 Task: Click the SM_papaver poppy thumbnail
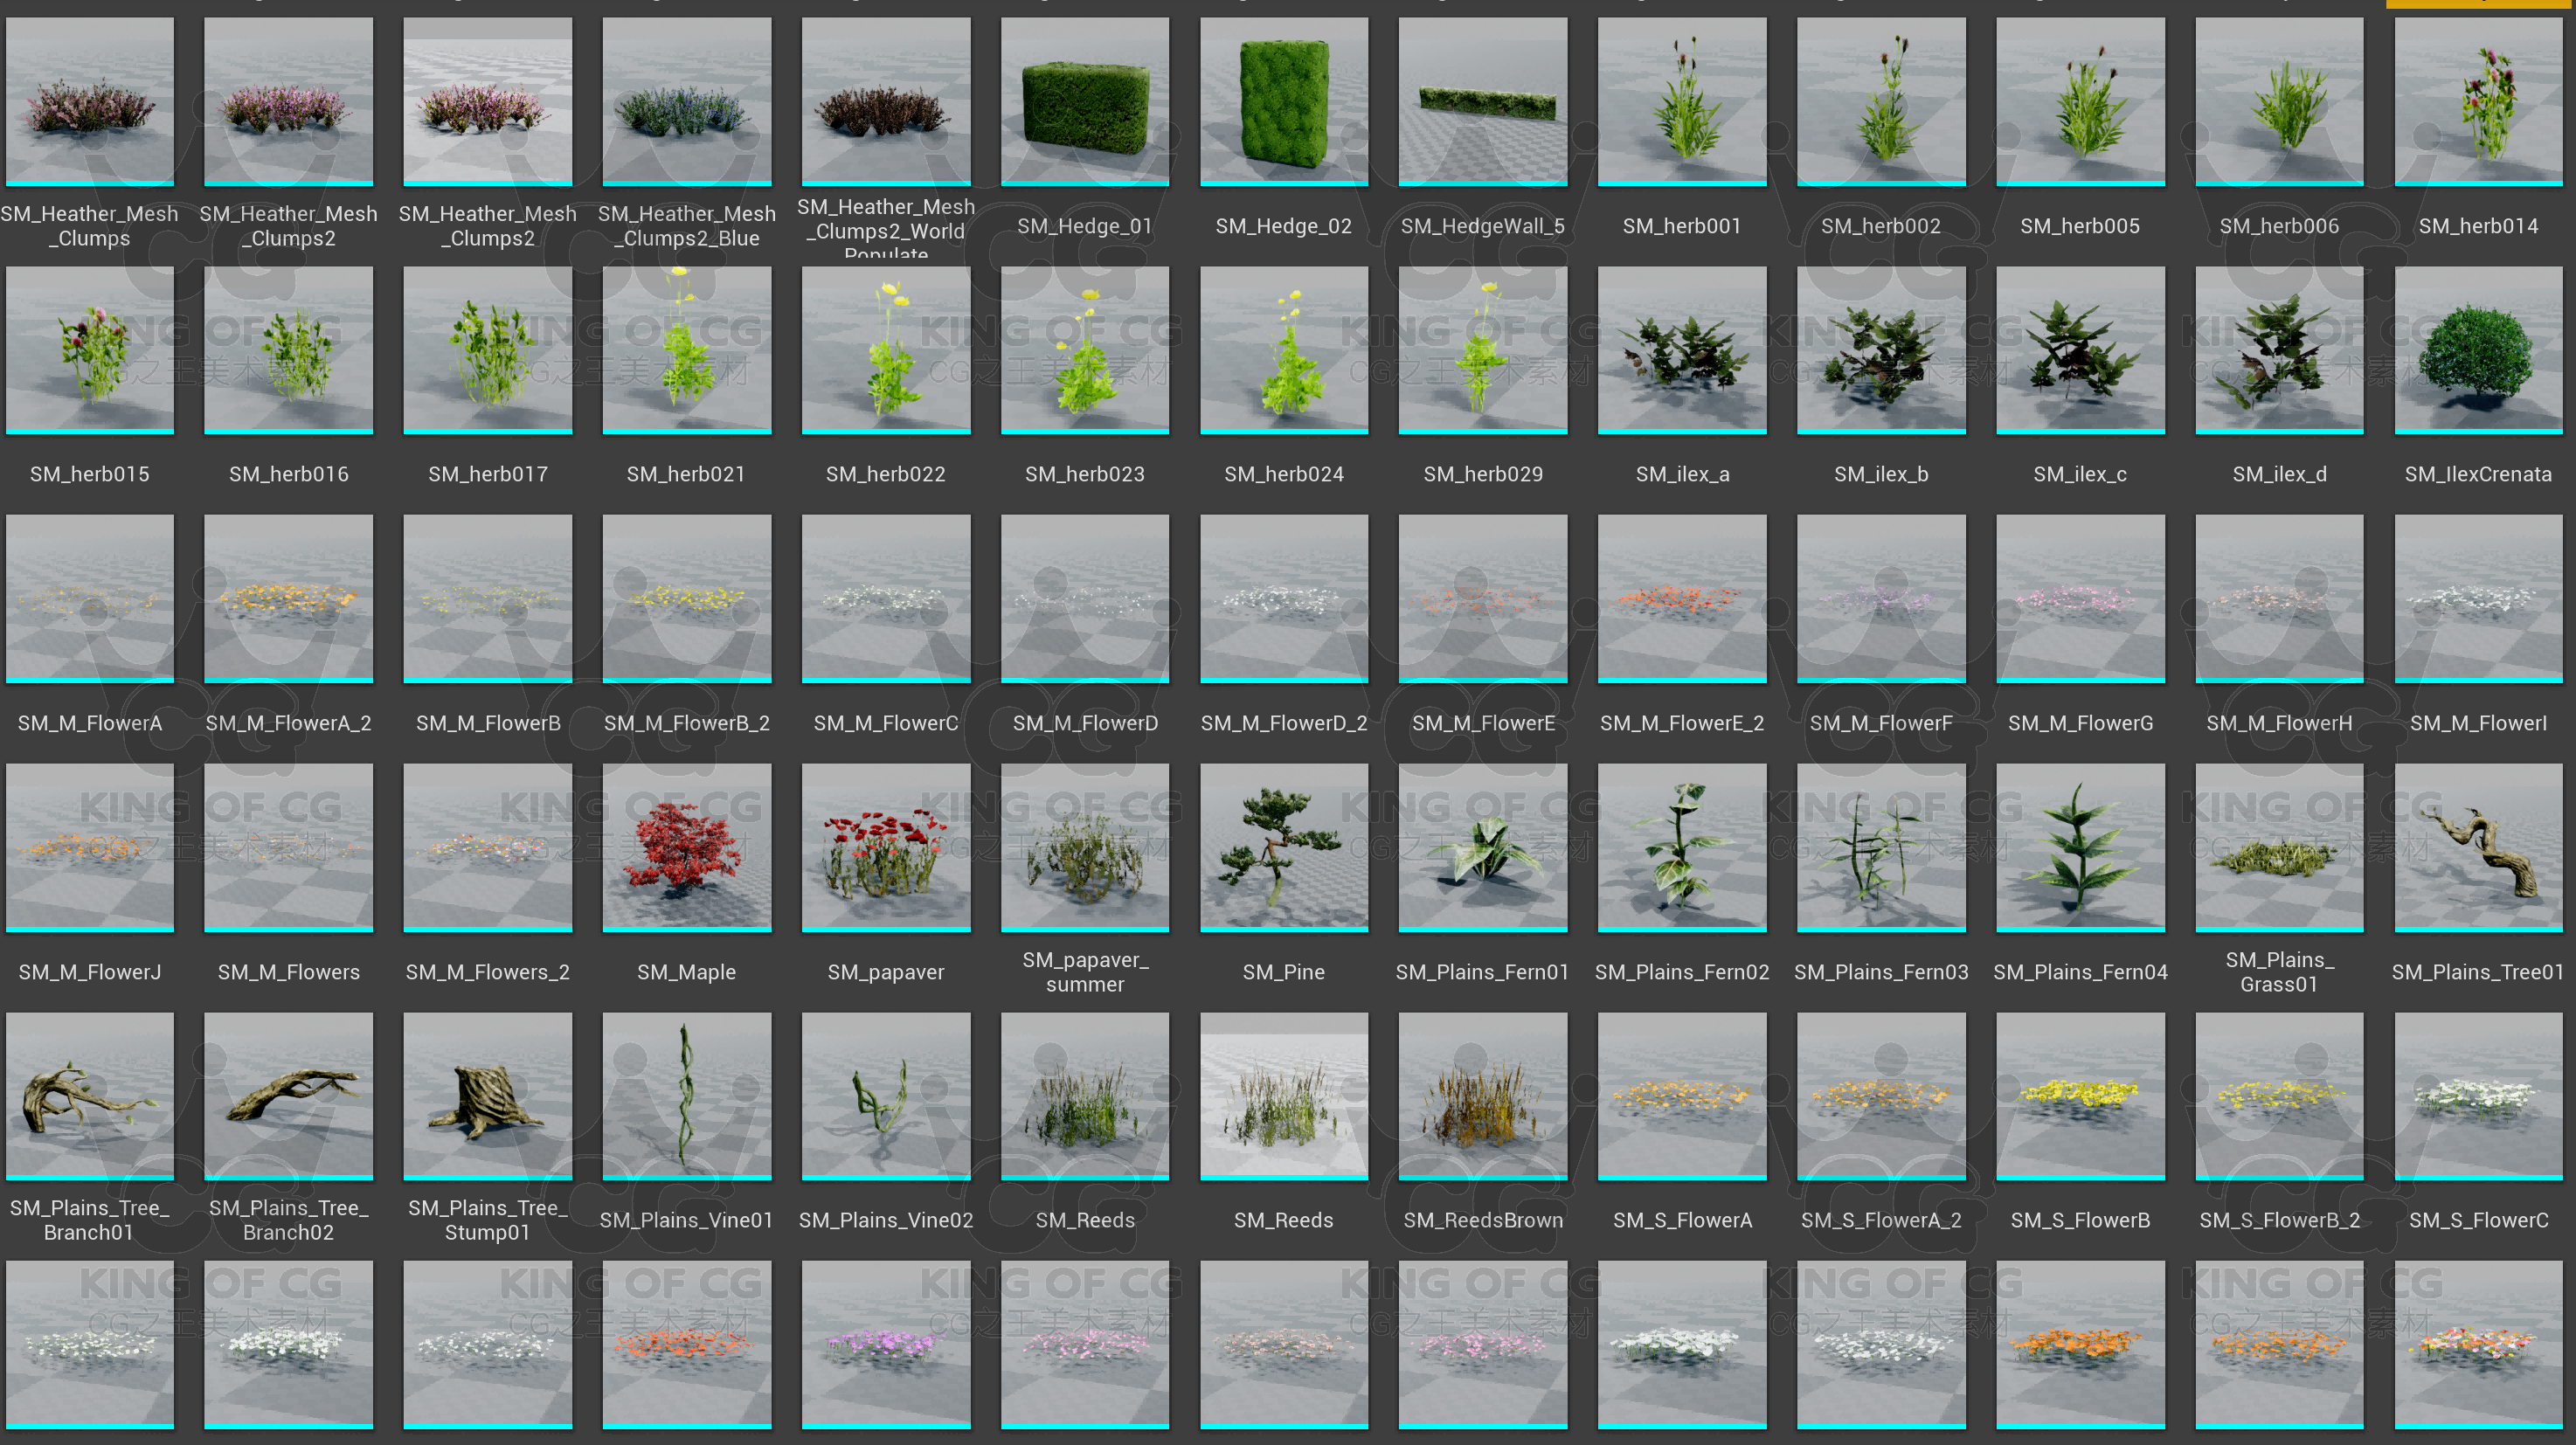pos(885,846)
